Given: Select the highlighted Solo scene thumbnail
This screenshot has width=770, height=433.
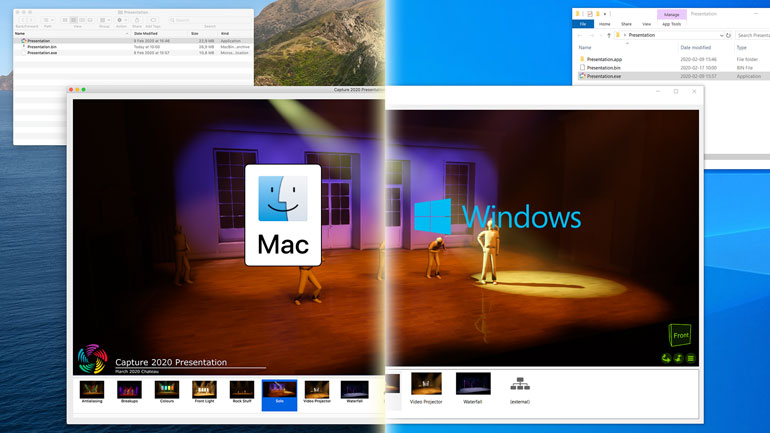Looking at the screenshot, I should pyautogui.click(x=279, y=395).
